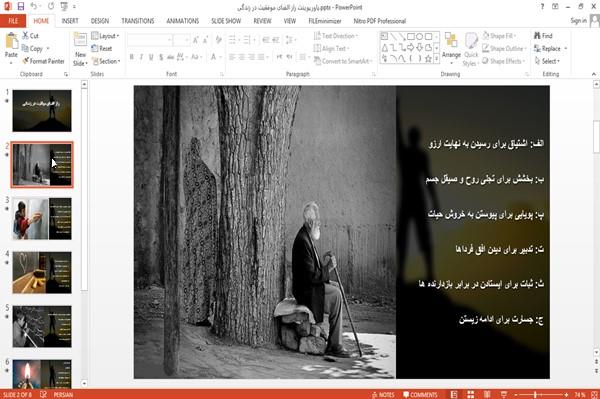This screenshot has height=399, width=600.
Task: Open the Layout dropdown
Action: (105, 36)
